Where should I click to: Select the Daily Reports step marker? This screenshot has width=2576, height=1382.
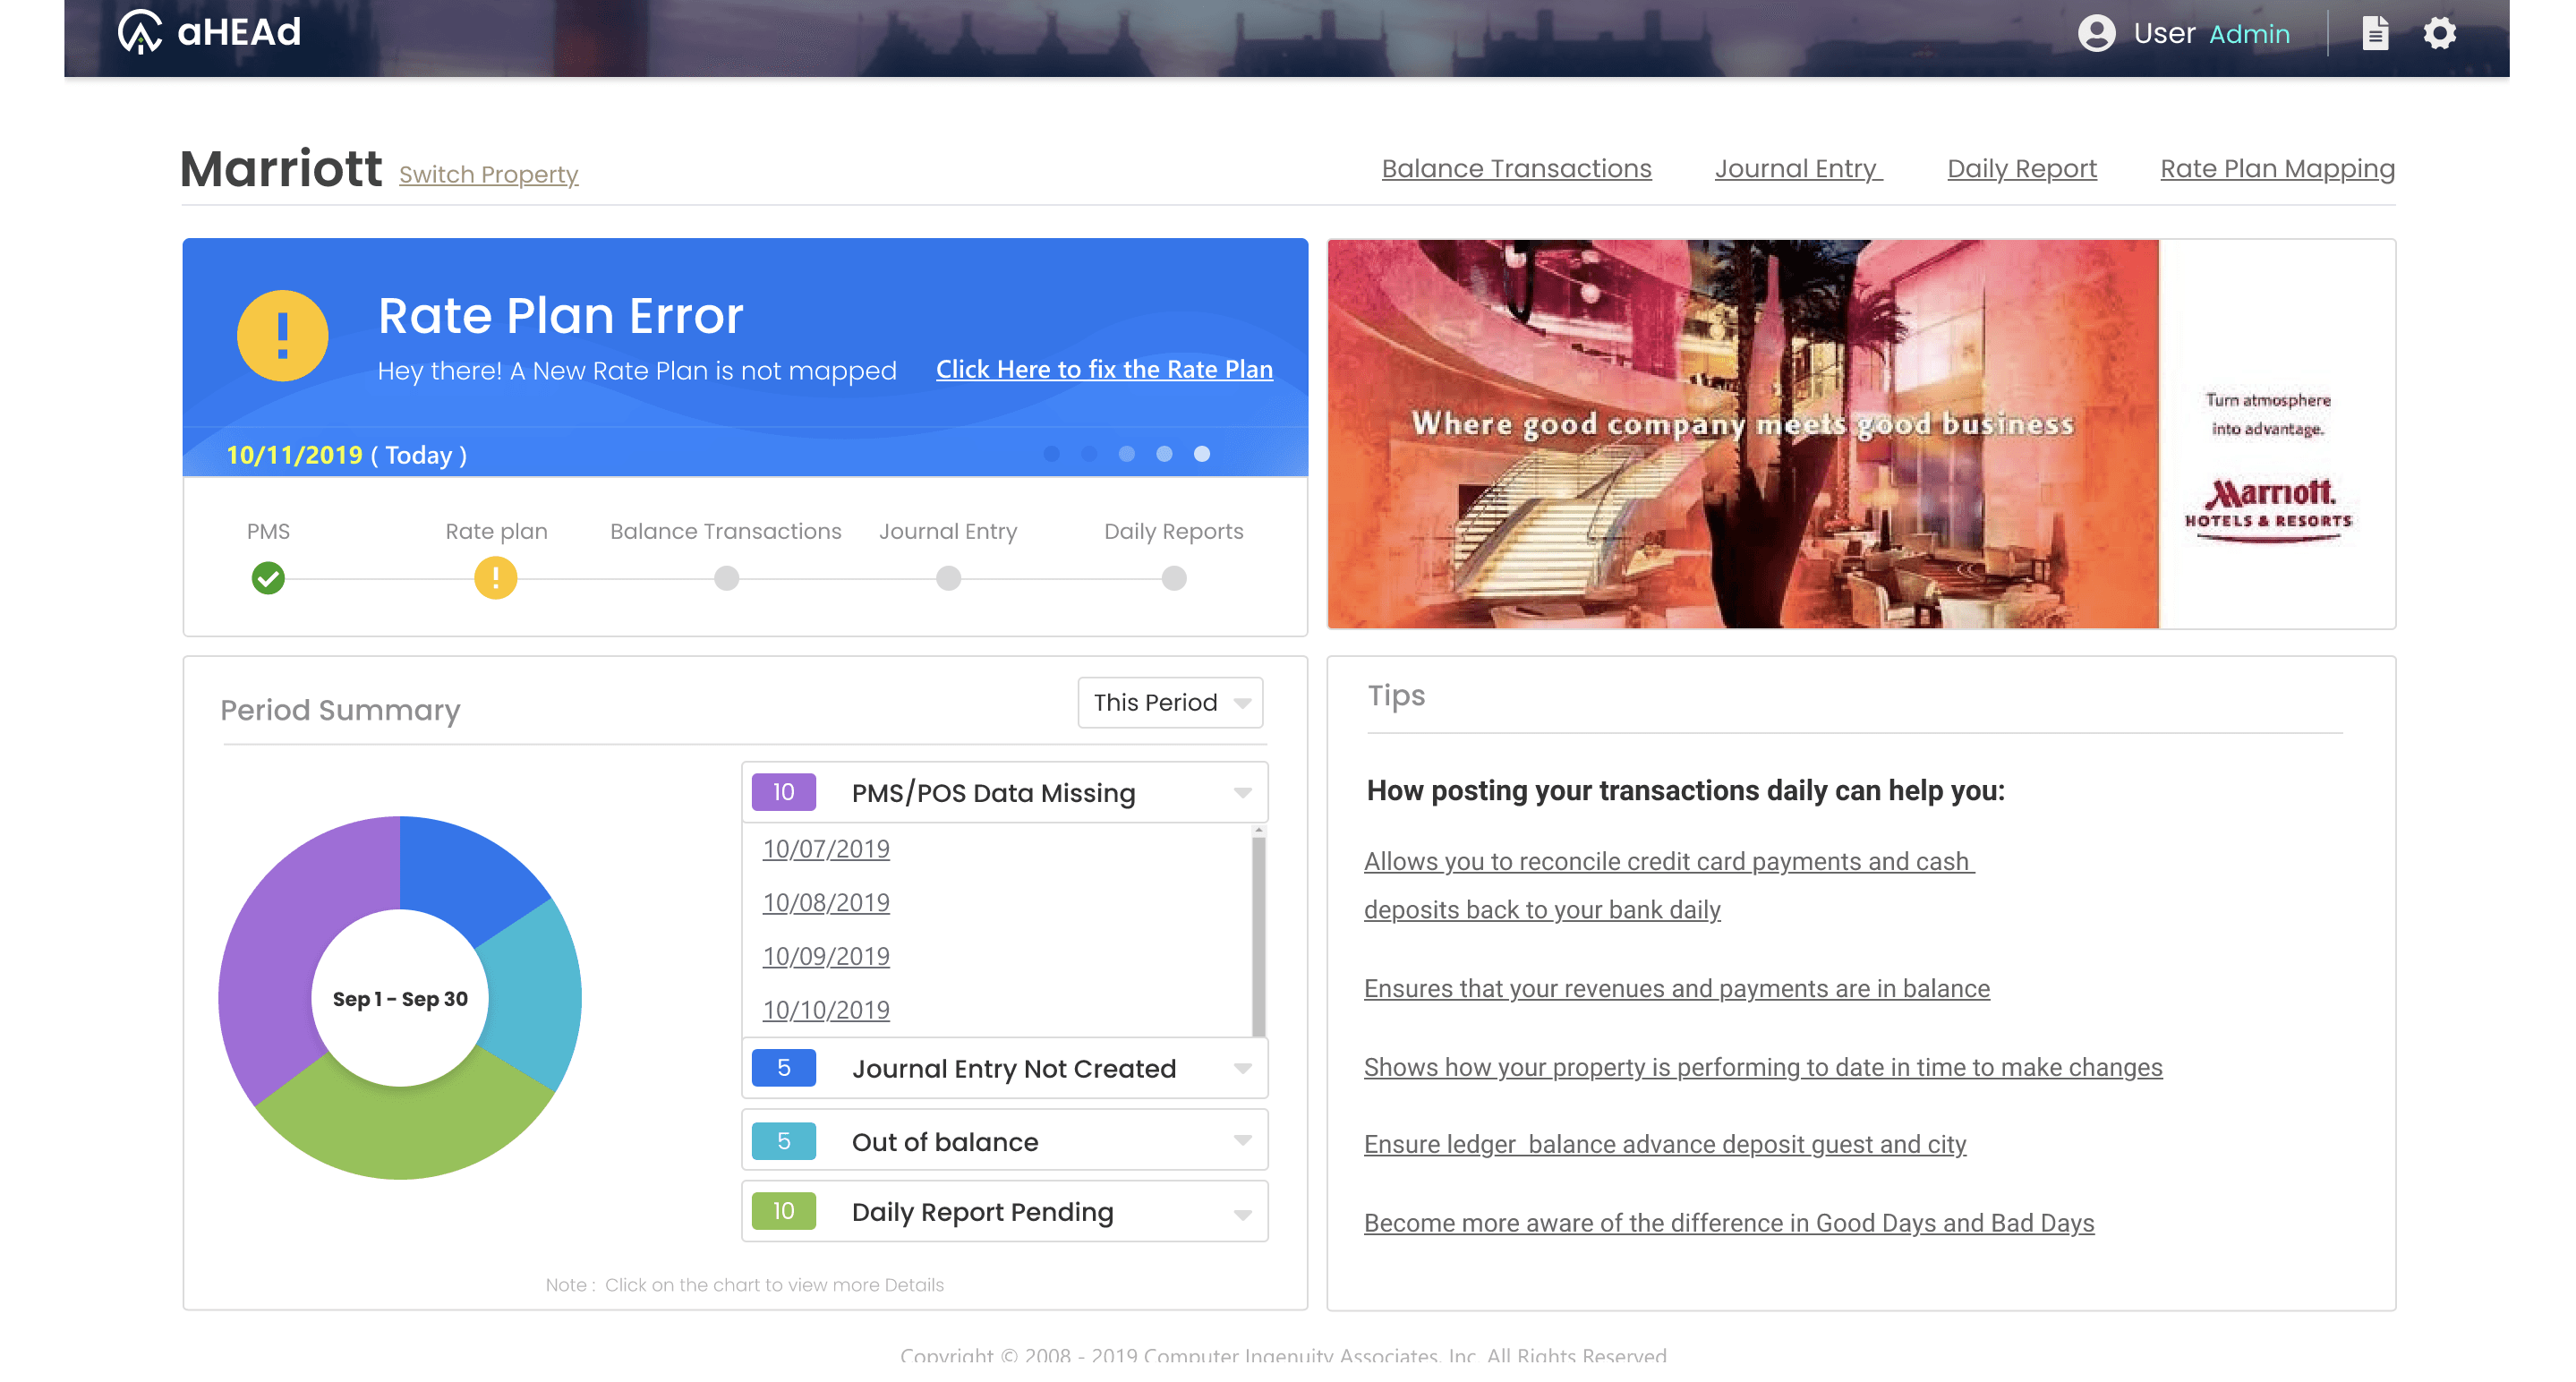tap(1174, 578)
